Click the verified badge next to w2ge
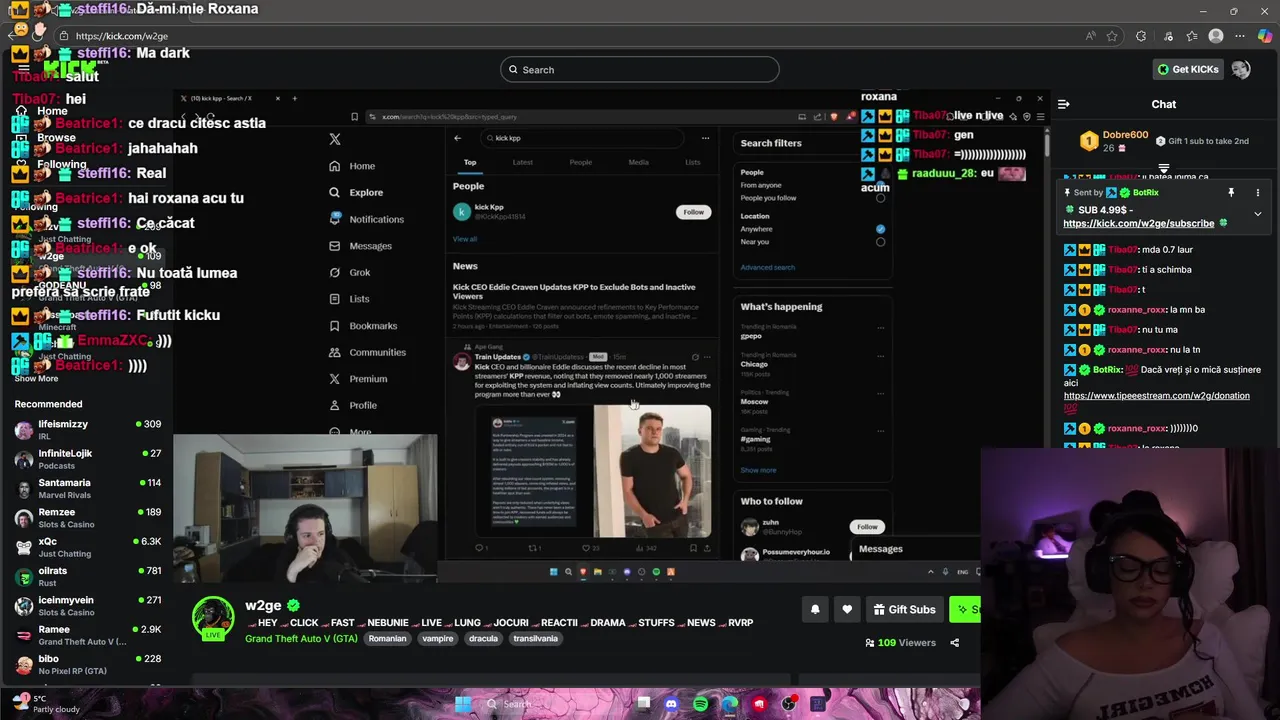The width and height of the screenshot is (1280, 720). [x=293, y=606]
